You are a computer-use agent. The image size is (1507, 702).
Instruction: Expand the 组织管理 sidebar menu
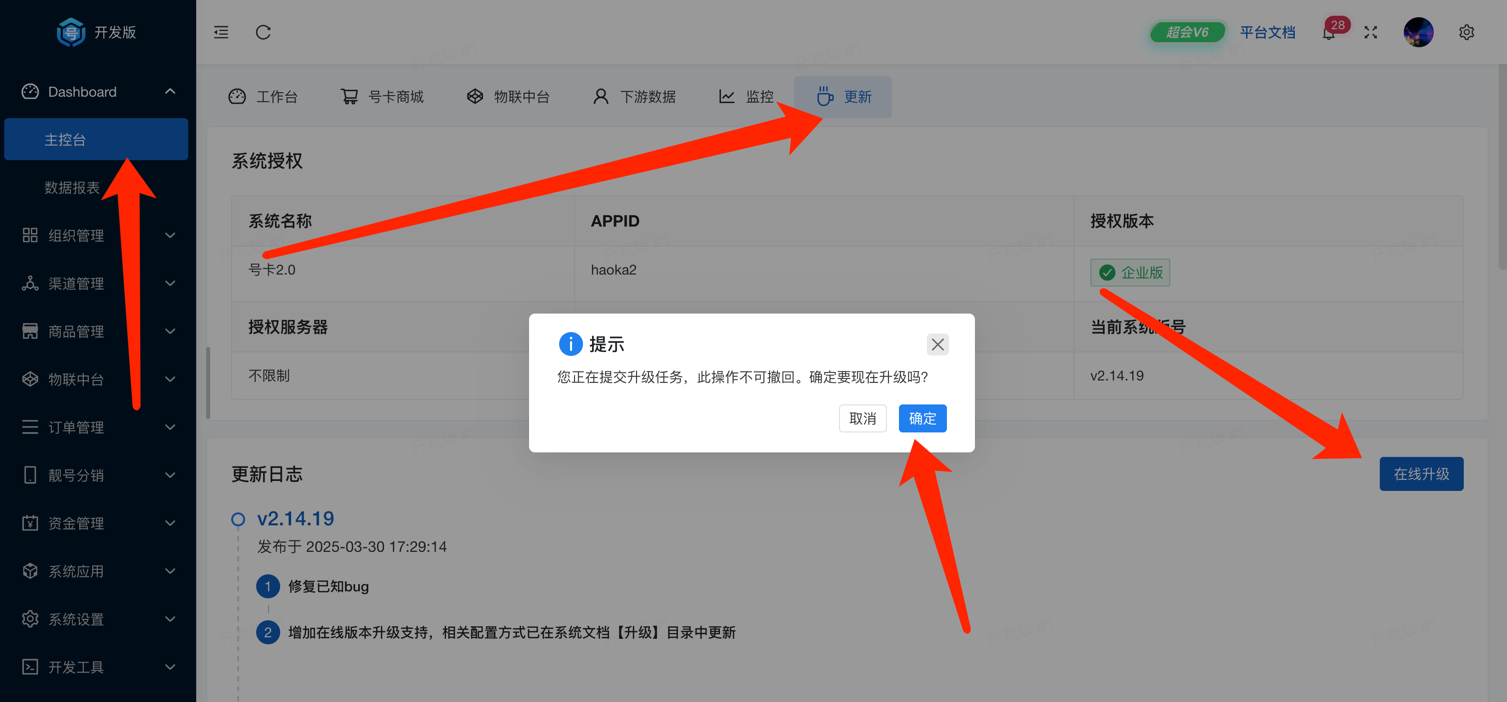coord(97,236)
